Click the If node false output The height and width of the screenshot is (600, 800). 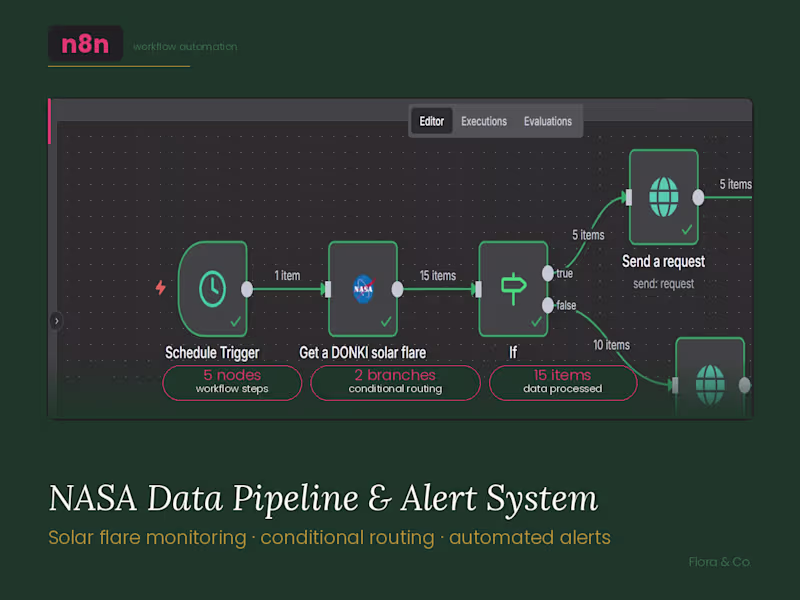coord(547,305)
